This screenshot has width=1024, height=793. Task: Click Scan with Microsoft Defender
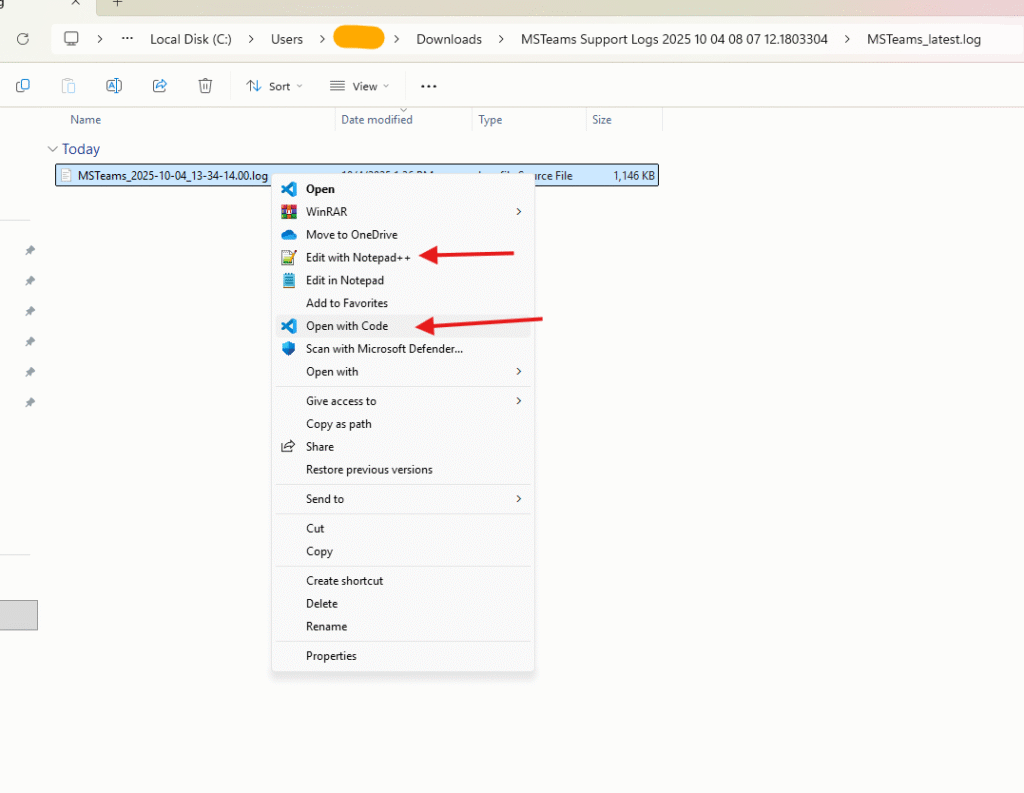tap(384, 349)
